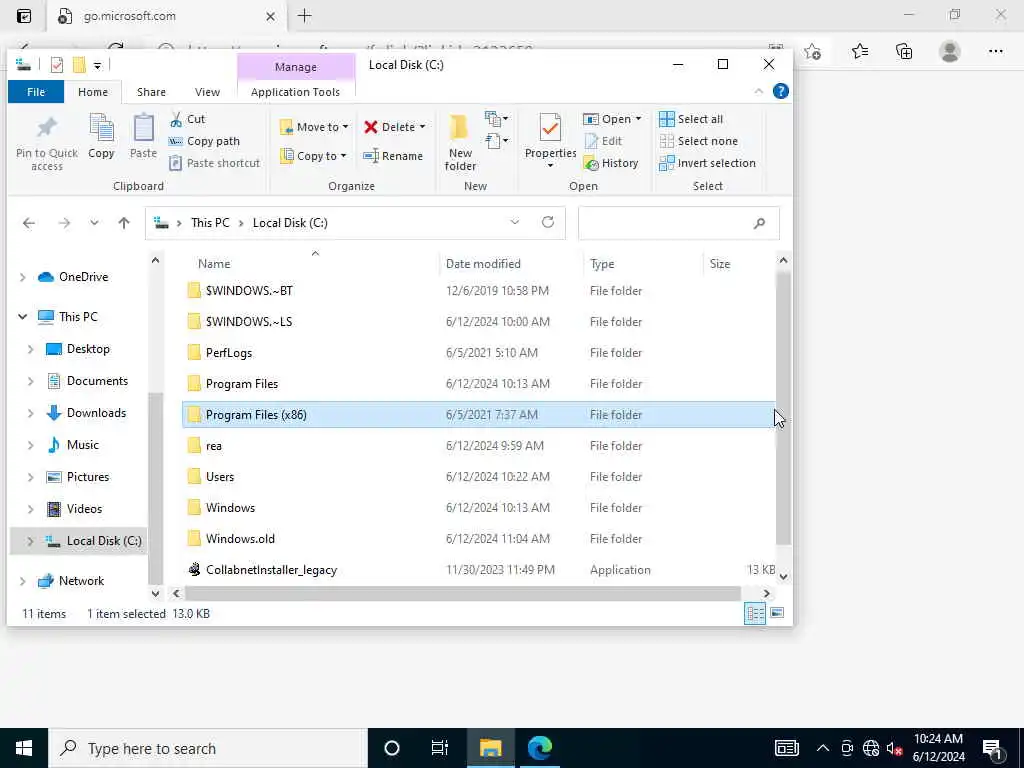The height and width of the screenshot is (768, 1024).
Task: Select the go.microsoft.com browser tab
Action: 165,16
